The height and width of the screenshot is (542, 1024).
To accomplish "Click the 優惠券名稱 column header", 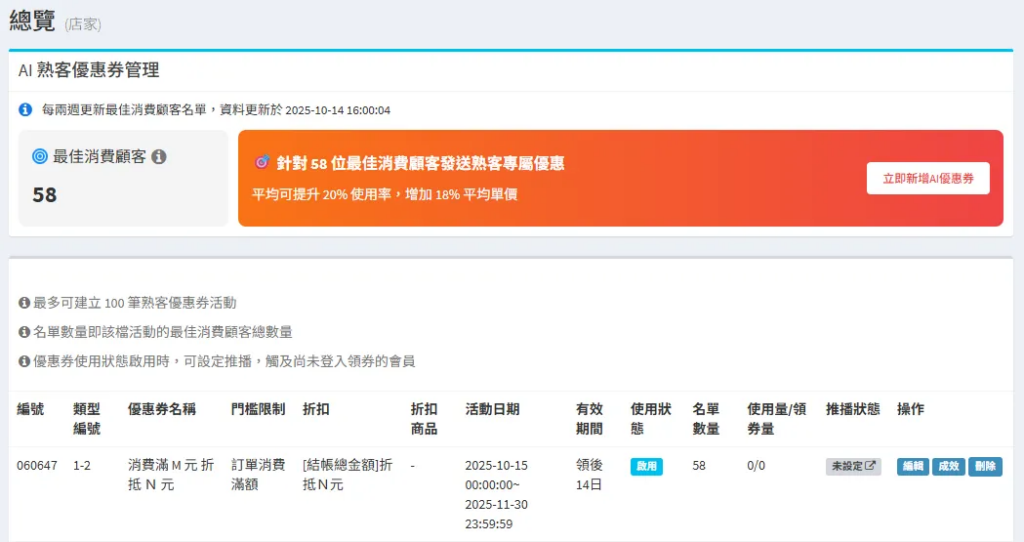I will coord(162,409).
